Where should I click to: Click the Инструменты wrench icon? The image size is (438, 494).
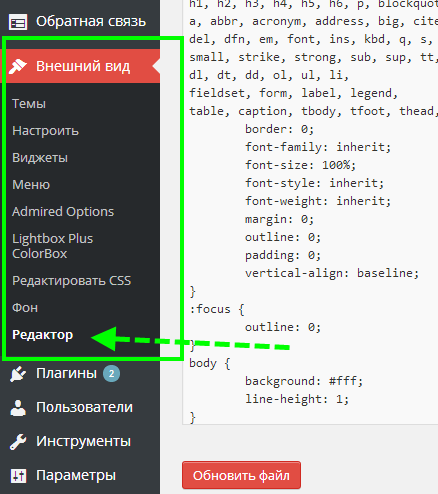[18, 442]
